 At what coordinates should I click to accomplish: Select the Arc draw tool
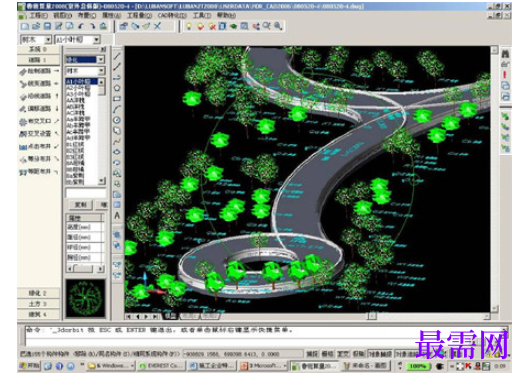point(117,109)
